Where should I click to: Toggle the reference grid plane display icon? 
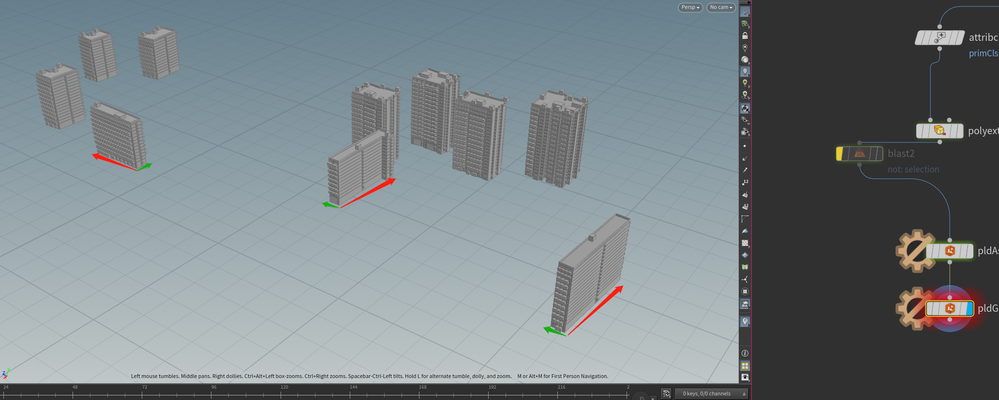click(x=745, y=11)
